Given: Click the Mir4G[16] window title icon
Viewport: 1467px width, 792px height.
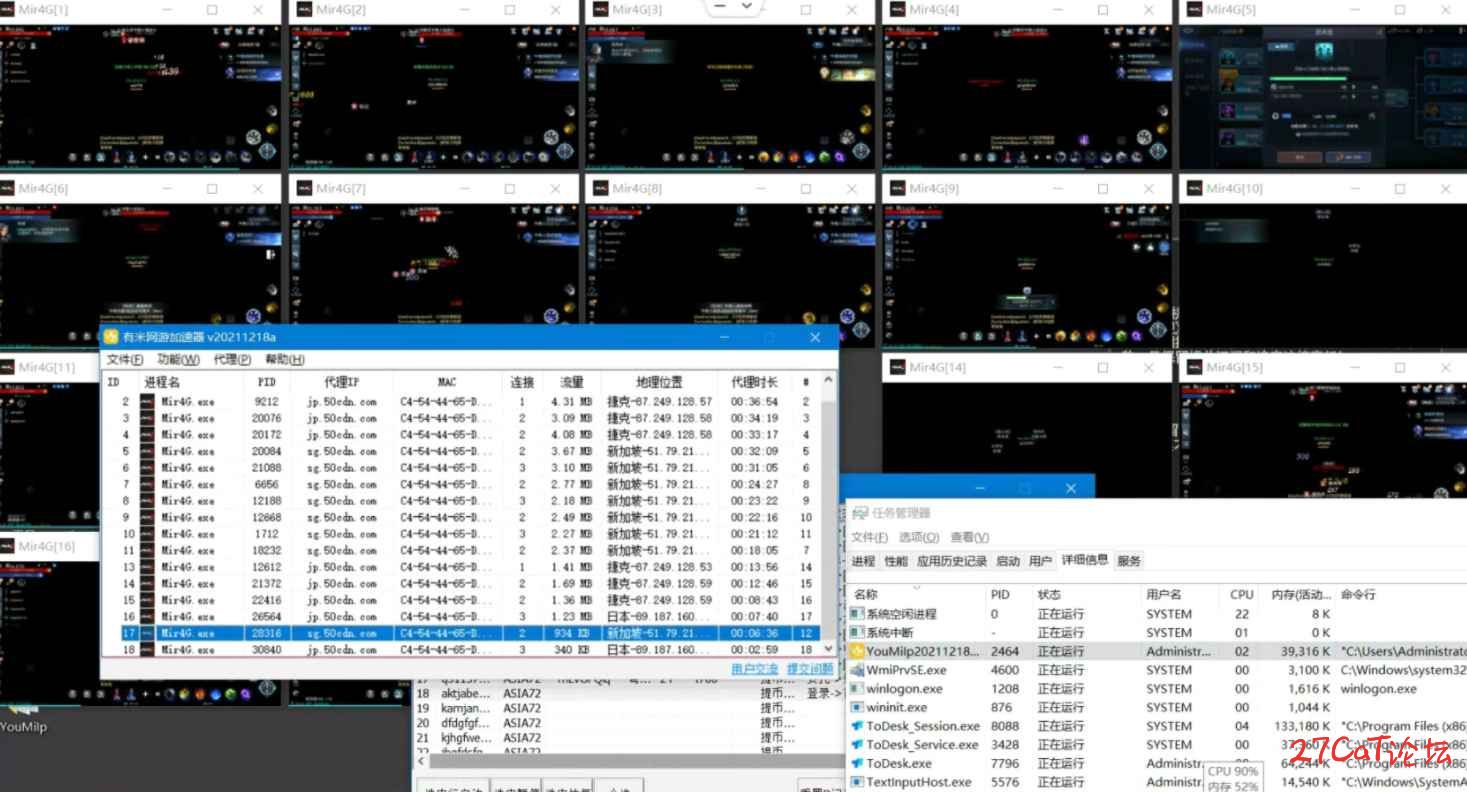Looking at the screenshot, I should 8,546.
